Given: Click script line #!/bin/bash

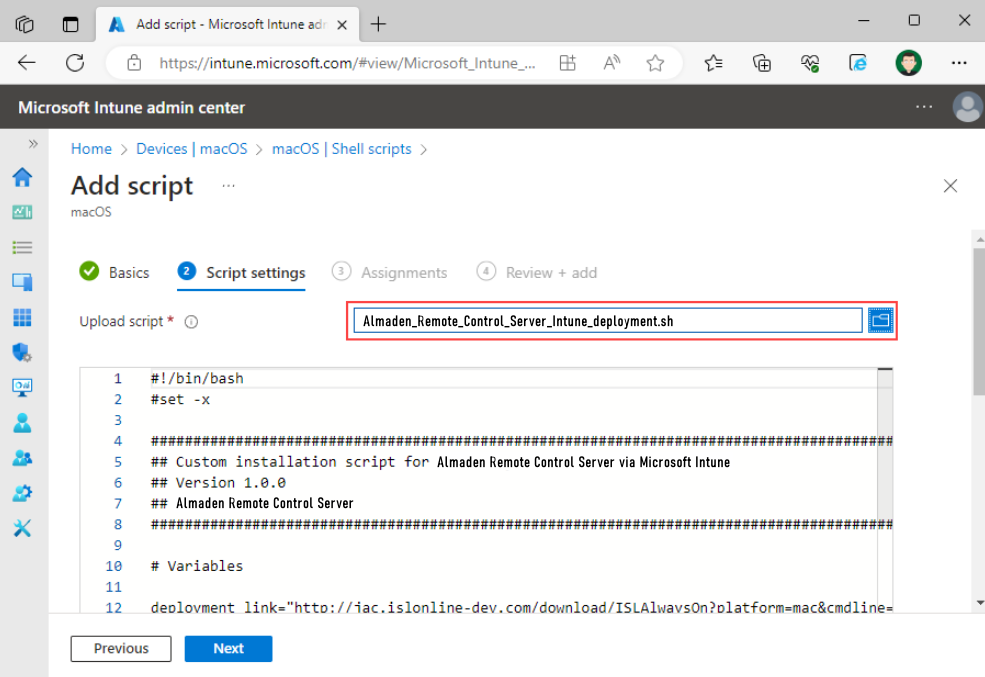Looking at the screenshot, I should click(197, 378).
